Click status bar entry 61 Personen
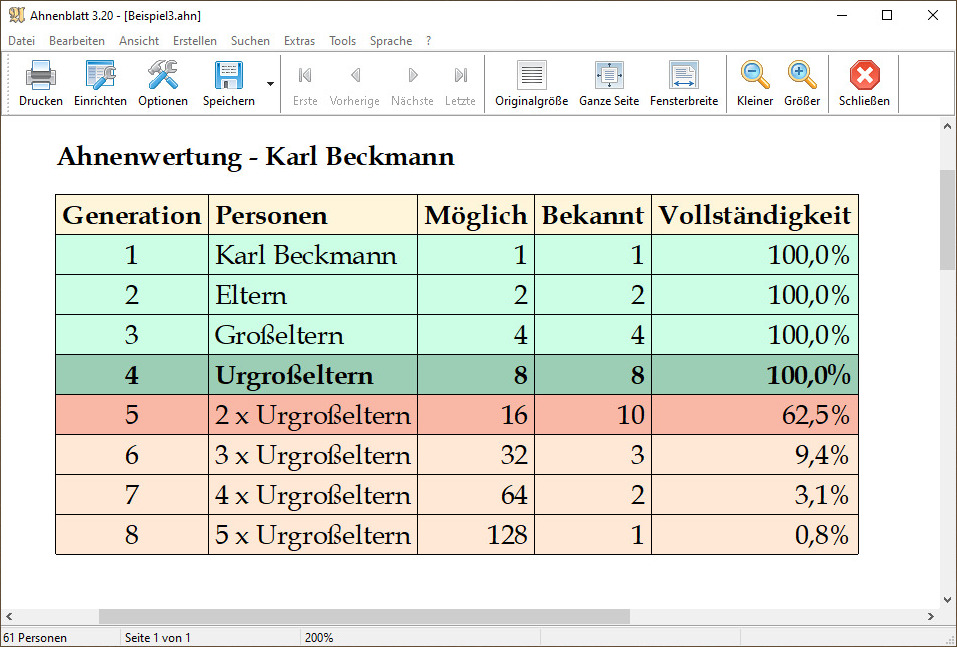 pyautogui.click(x=35, y=638)
